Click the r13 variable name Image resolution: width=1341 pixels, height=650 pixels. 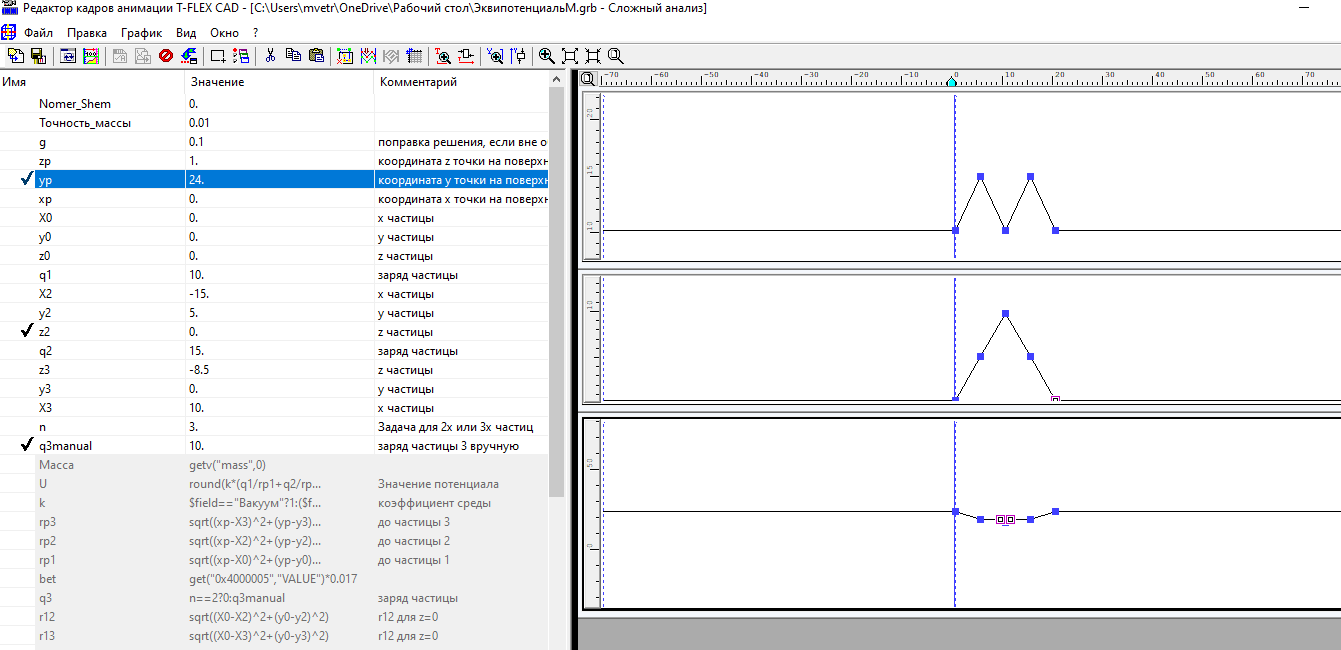[47, 636]
